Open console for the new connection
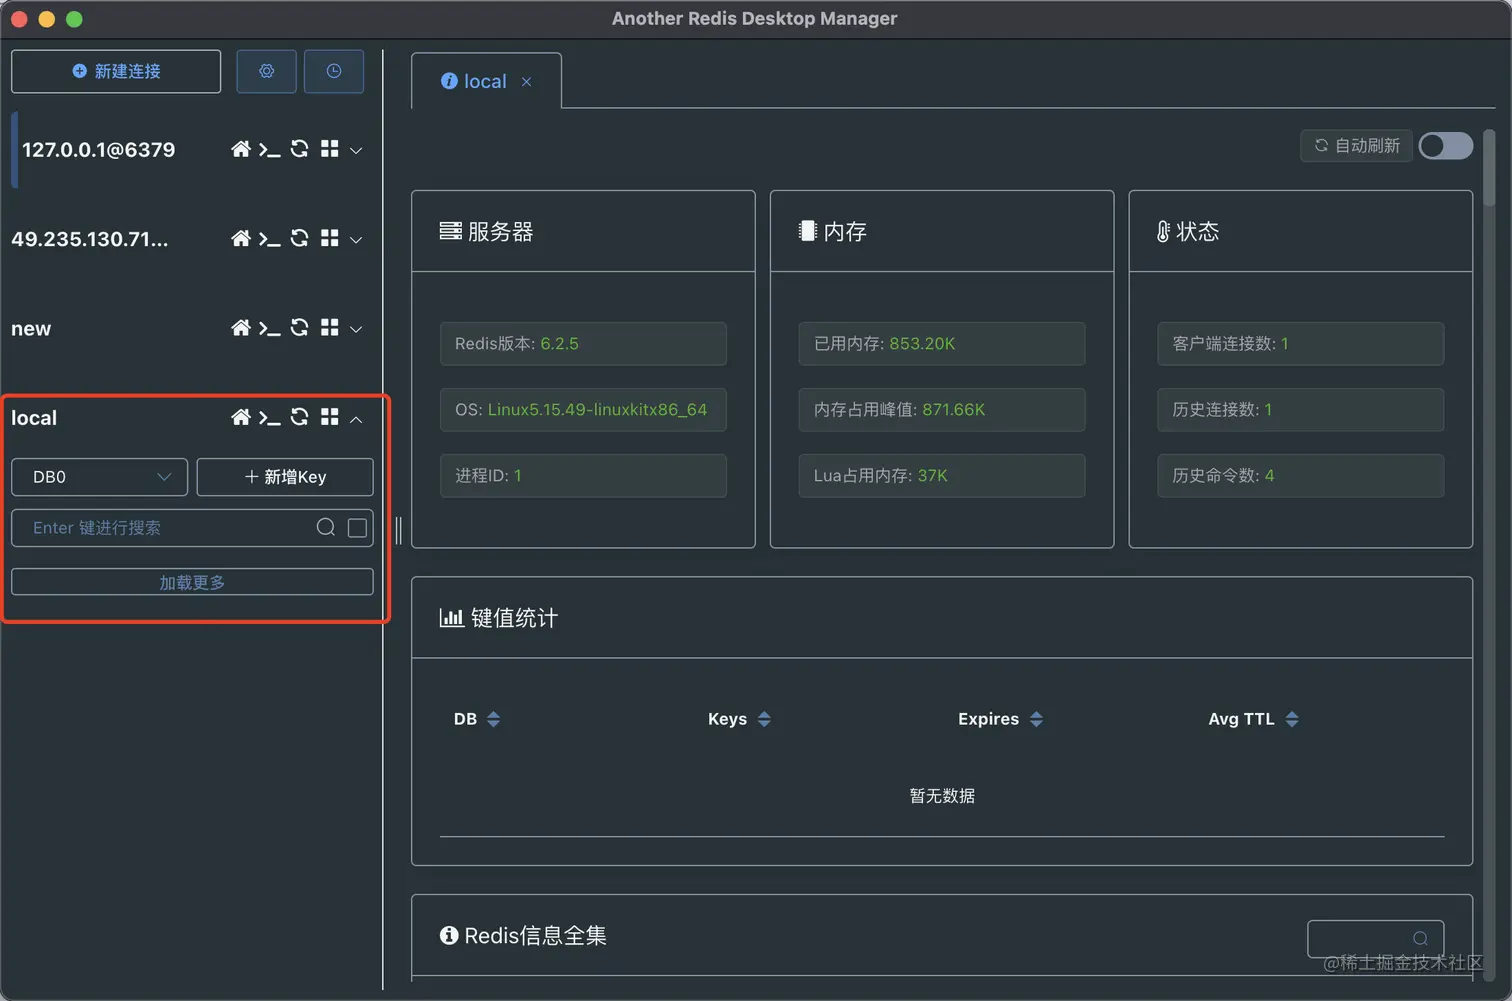The height and width of the screenshot is (1001, 1512). (269, 329)
